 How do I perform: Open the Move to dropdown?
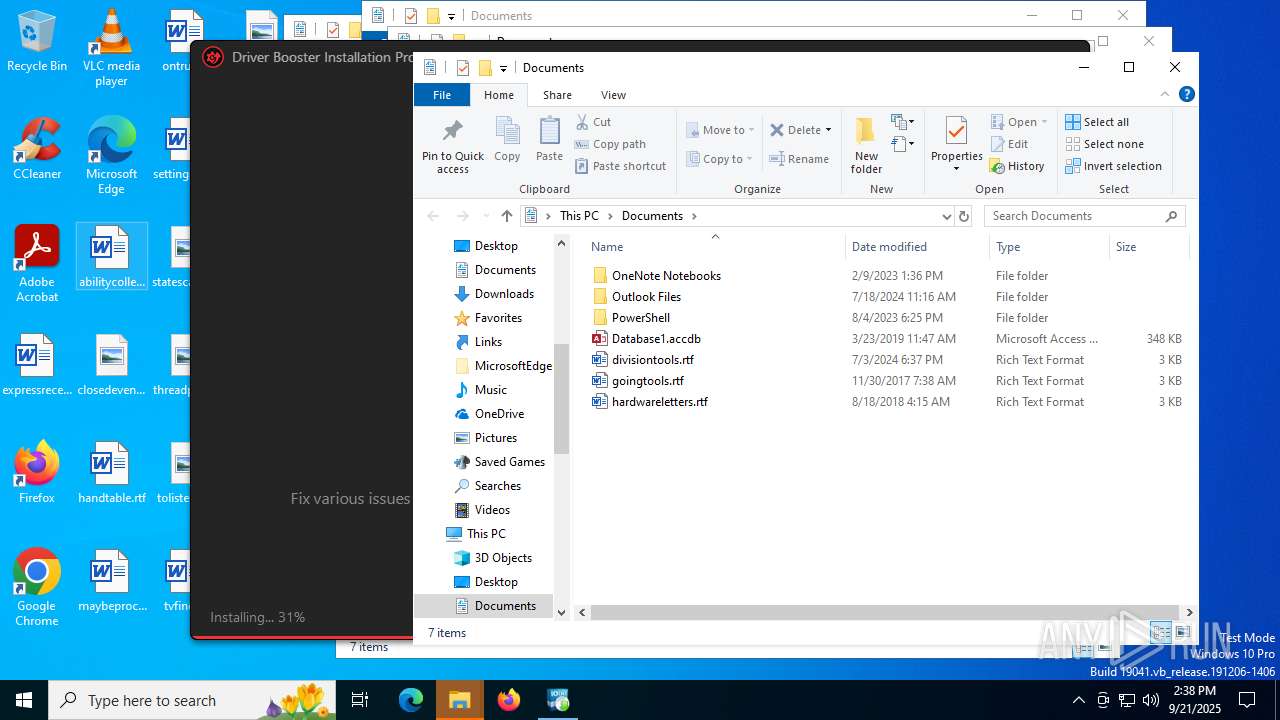click(719, 130)
